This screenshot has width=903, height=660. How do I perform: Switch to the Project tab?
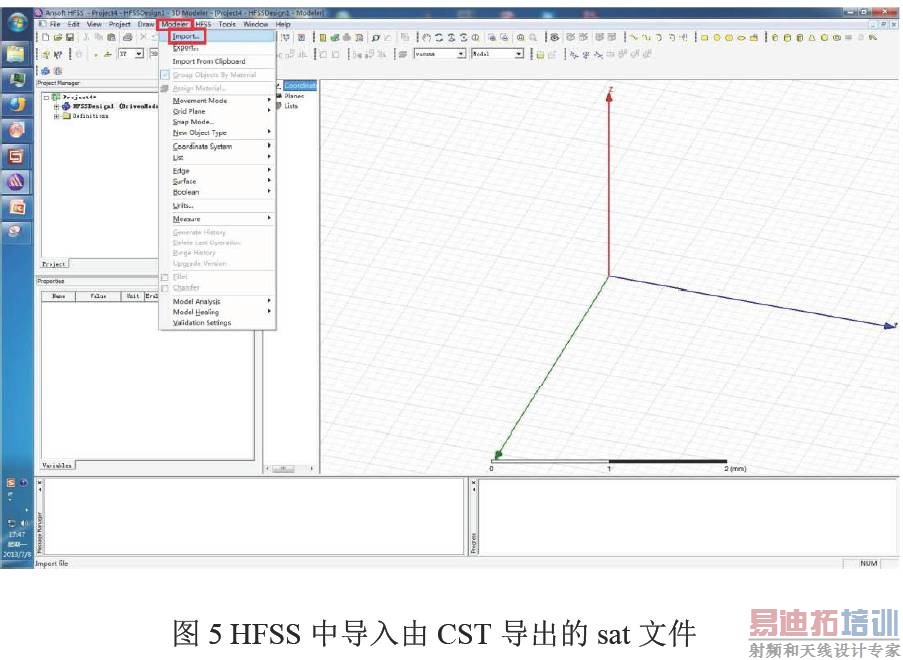click(x=54, y=264)
